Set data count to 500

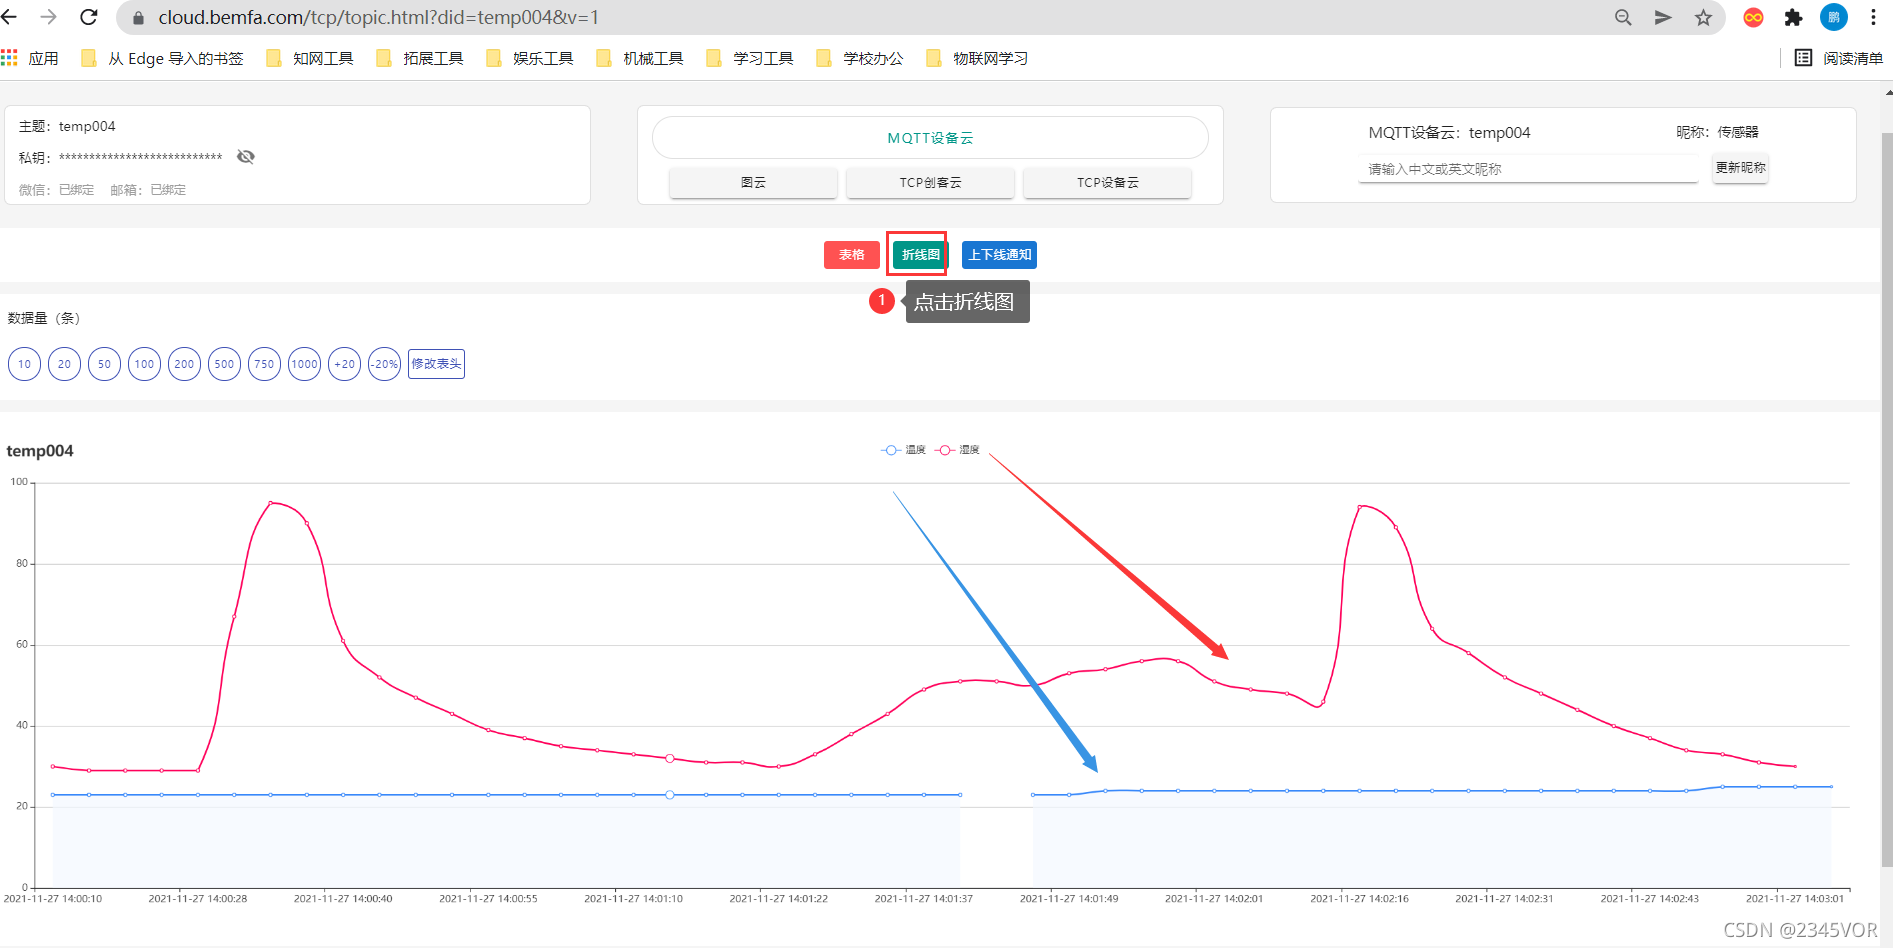(224, 364)
